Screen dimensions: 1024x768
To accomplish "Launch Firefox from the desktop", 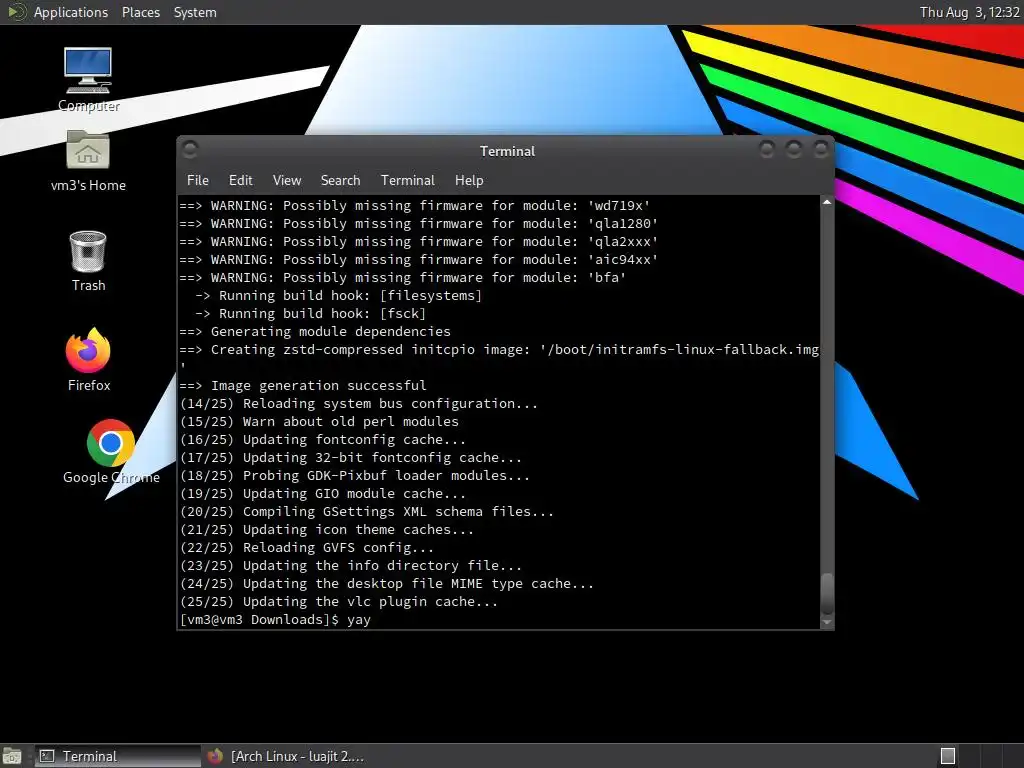I will 88,360.
